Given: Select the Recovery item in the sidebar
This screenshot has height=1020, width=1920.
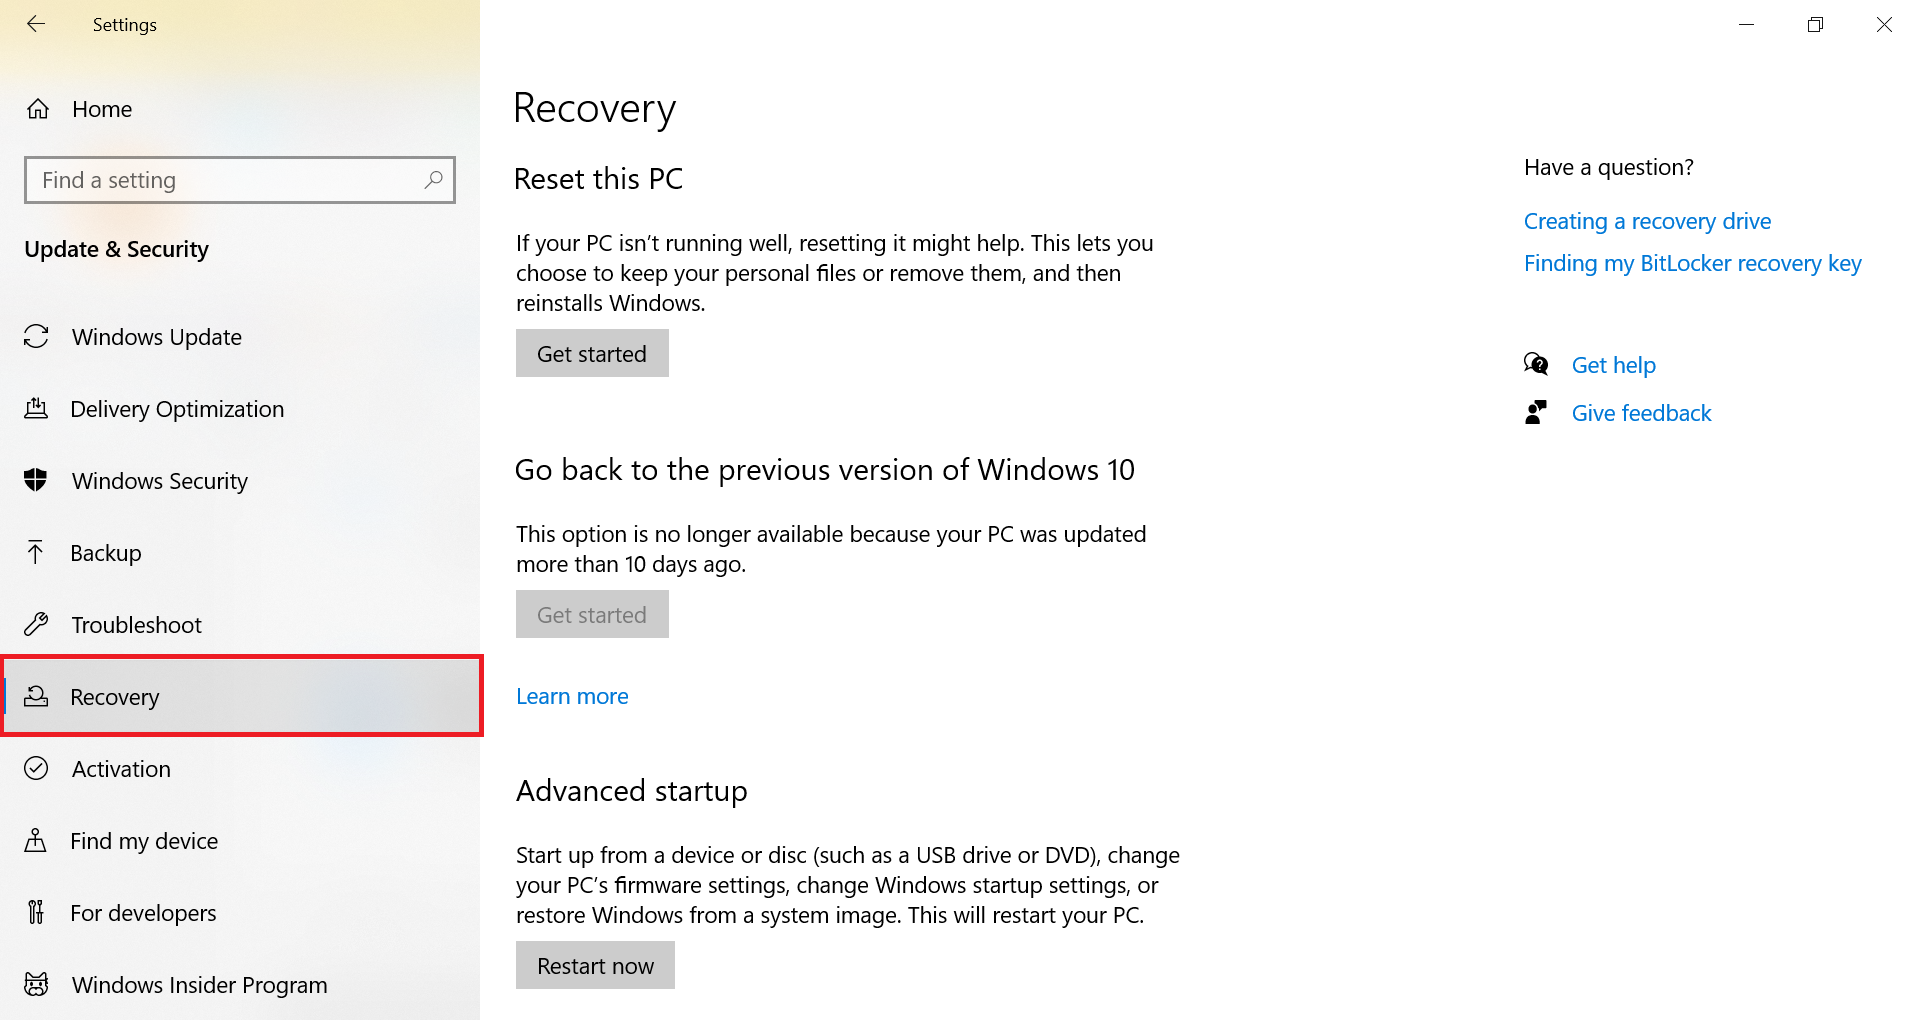Looking at the screenshot, I should [240, 697].
